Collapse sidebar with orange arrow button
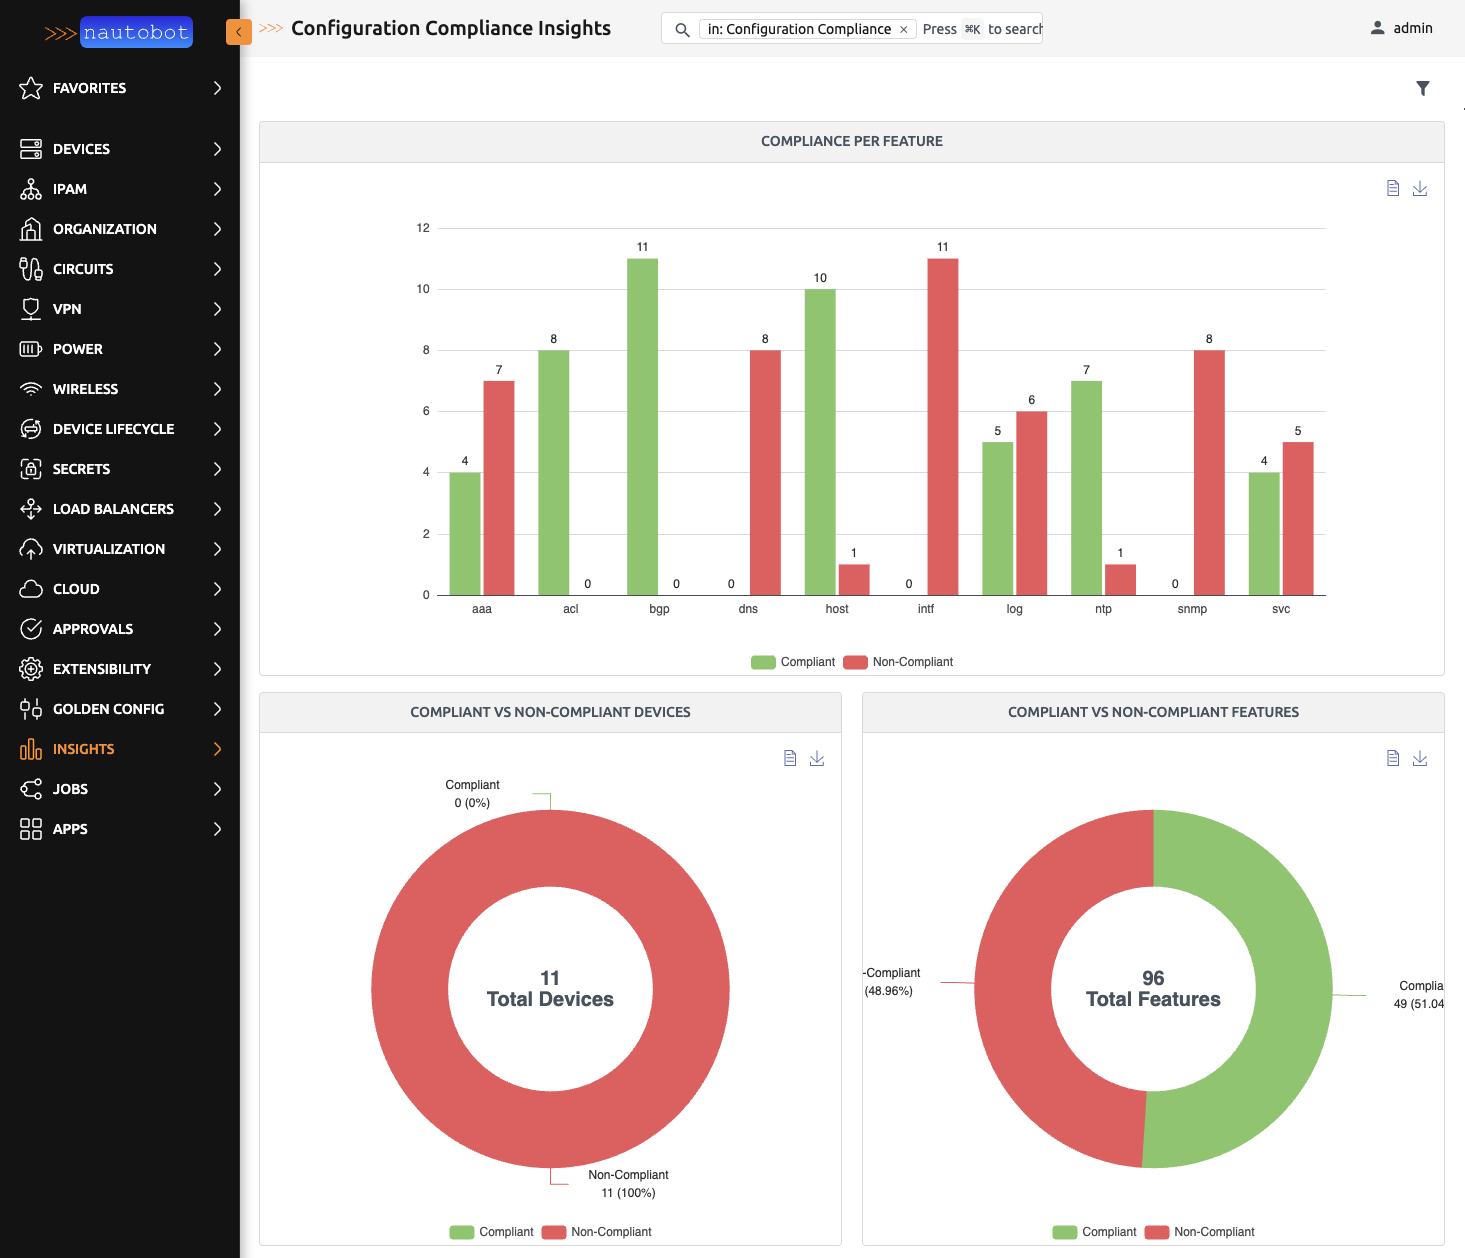The width and height of the screenshot is (1465, 1258). [238, 32]
